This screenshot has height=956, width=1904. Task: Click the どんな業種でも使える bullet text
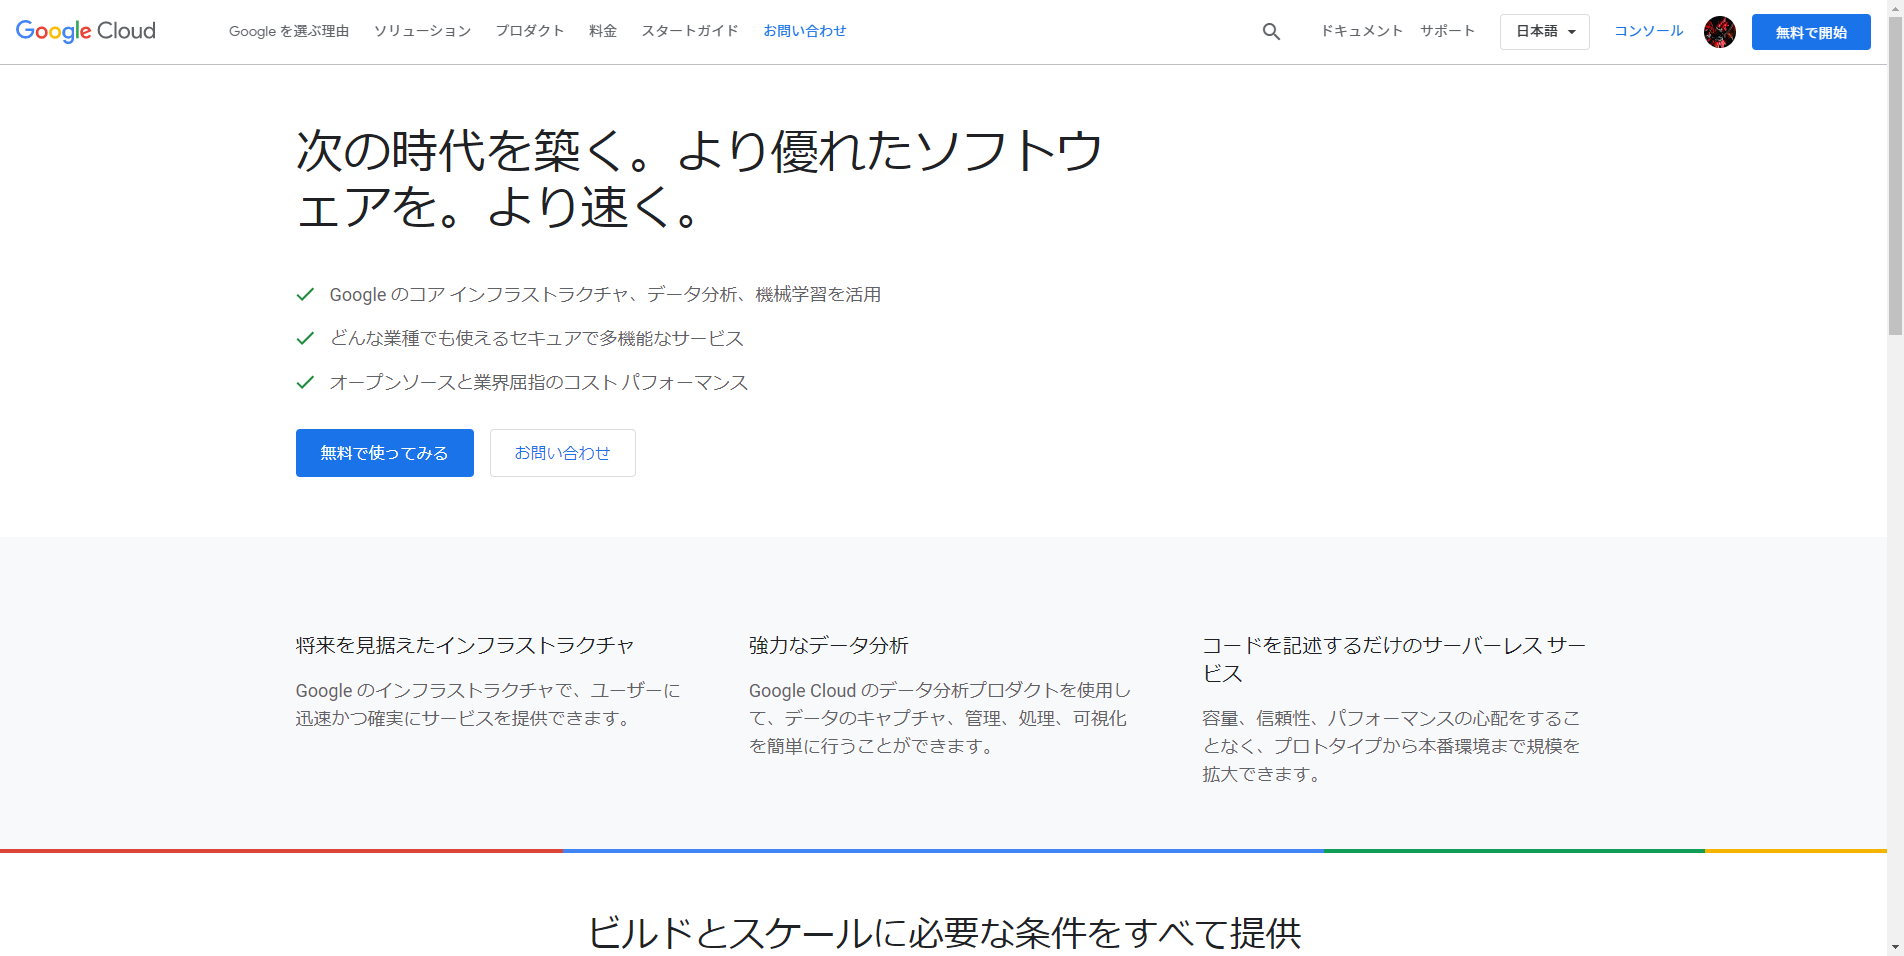click(537, 339)
